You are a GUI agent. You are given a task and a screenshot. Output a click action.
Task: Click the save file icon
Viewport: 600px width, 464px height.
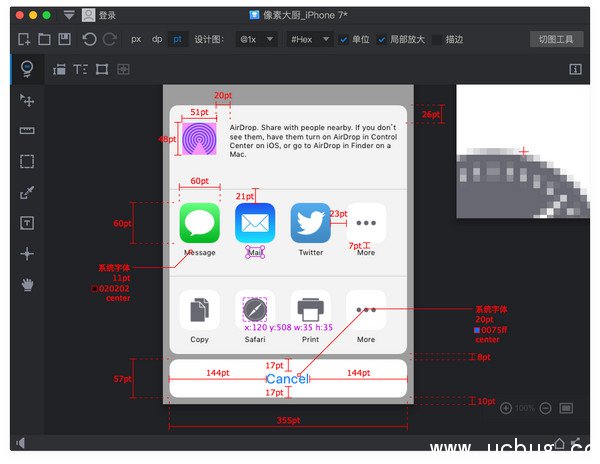(64, 39)
